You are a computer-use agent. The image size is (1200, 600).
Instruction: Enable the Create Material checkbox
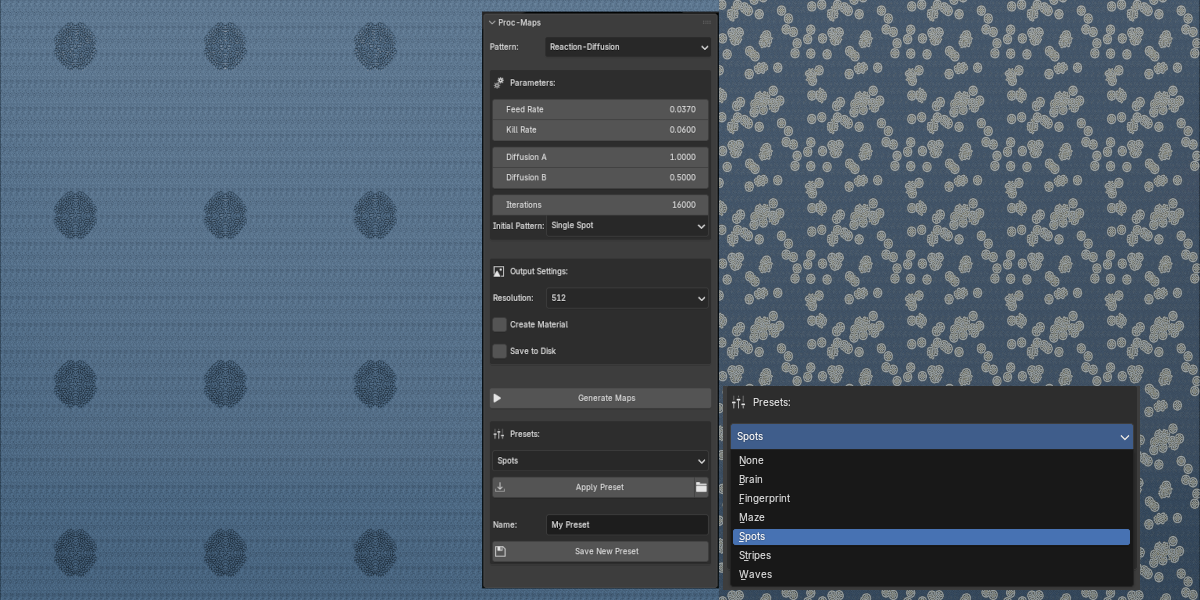pyautogui.click(x=500, y=325)
